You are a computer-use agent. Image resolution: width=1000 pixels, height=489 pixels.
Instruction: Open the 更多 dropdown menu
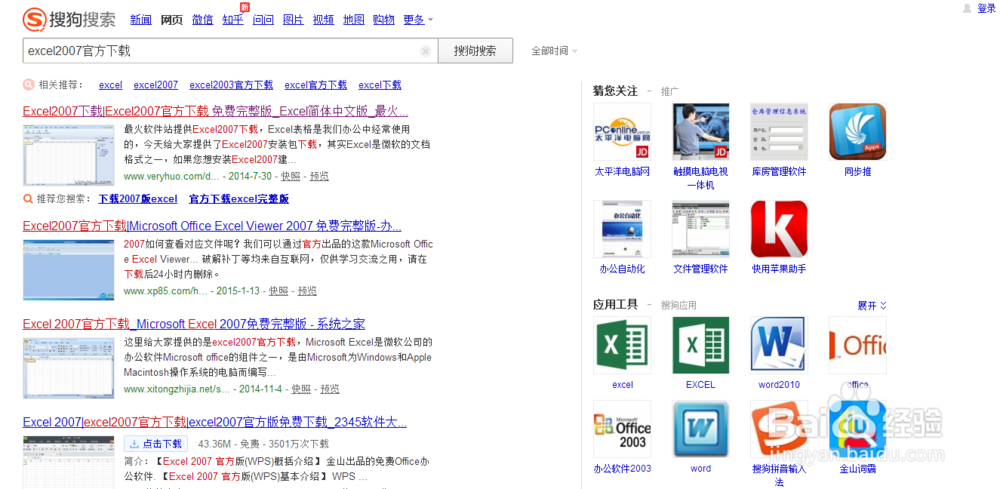click(418, 20)
